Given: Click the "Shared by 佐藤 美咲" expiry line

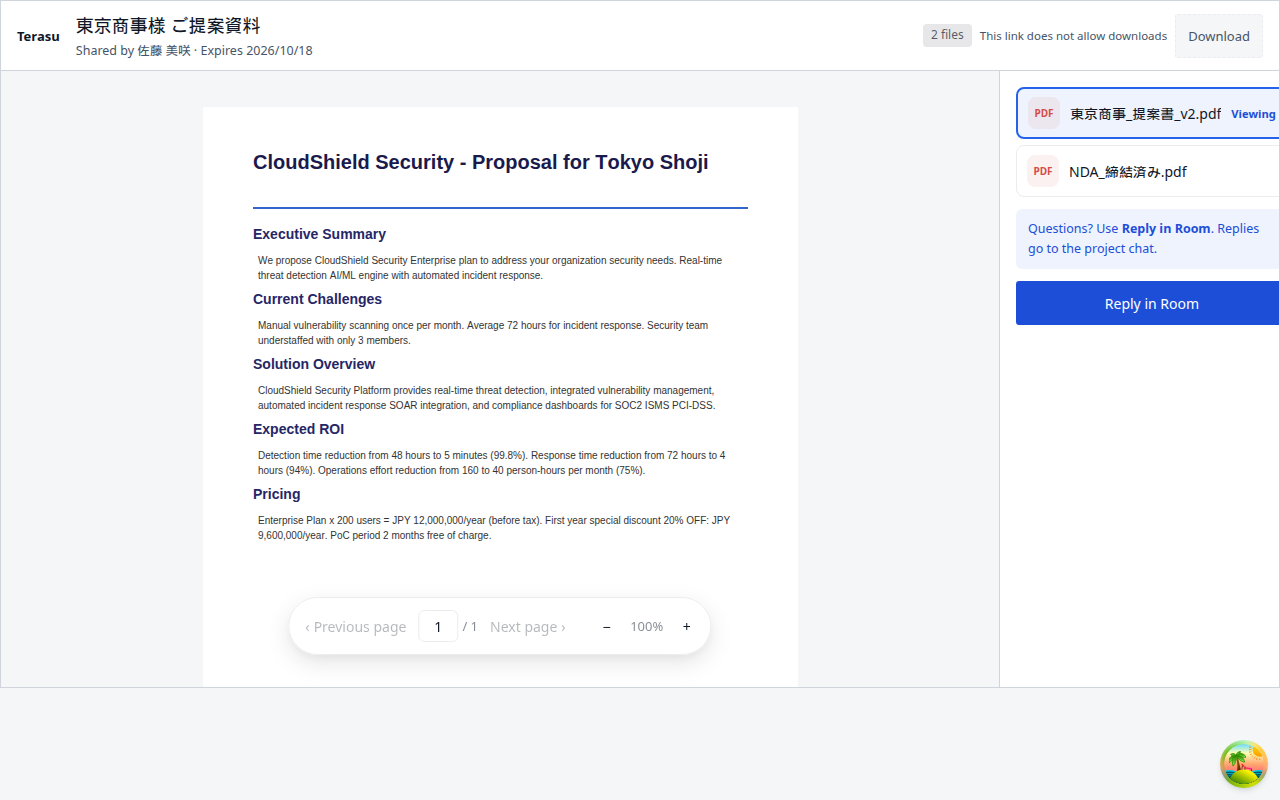Looking at the screenshot, I should click(194, 50).
